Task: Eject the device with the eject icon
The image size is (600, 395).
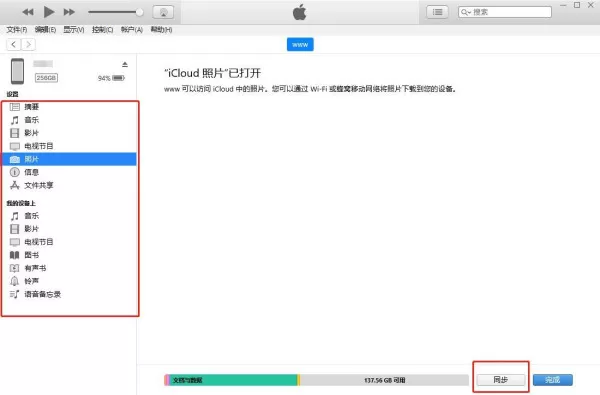Action: [125, 64]
